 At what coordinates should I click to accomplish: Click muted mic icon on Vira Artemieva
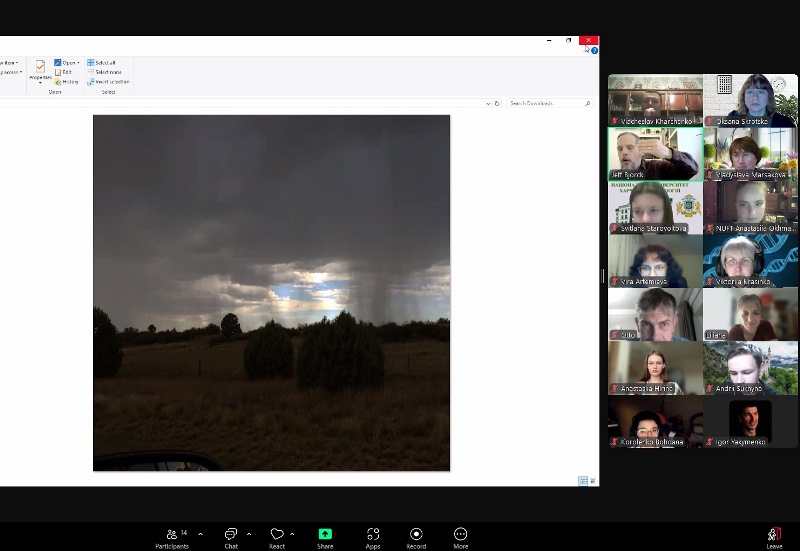pyautogui.click(x=614, y=282)
